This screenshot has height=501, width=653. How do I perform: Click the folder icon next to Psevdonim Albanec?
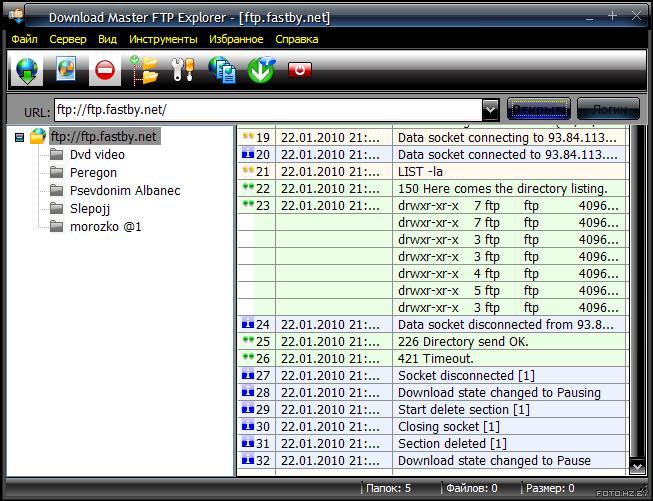click(56, 190)
